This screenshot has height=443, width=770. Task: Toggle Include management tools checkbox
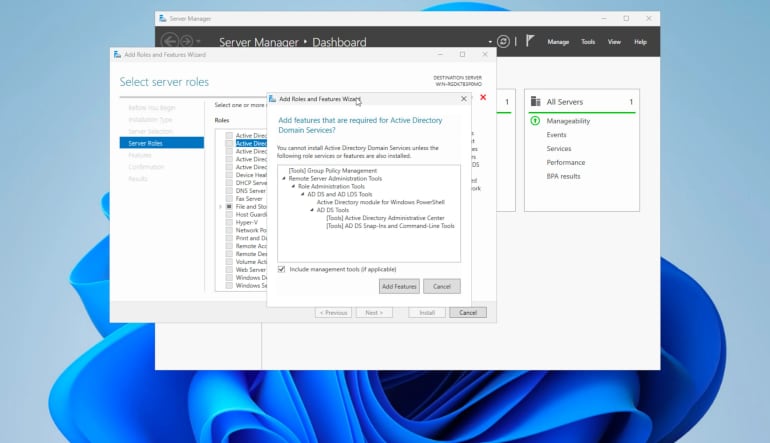[282, 269]
